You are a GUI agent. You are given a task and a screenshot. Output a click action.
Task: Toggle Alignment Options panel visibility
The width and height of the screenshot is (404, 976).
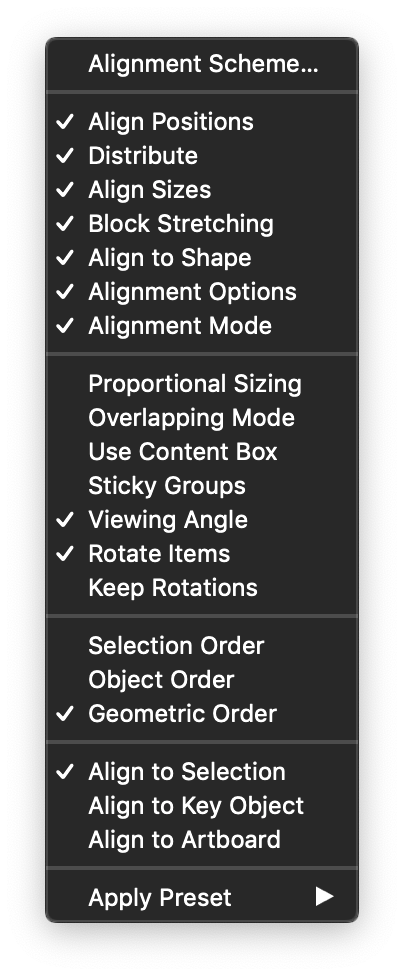[x=202, y=292]
